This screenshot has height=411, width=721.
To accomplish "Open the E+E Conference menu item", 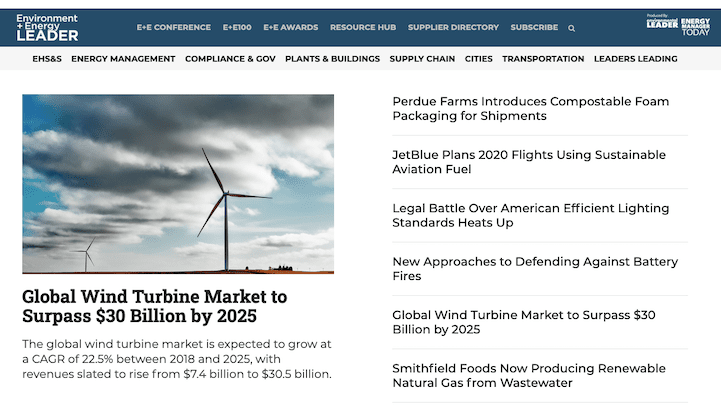I will (174, 28).
